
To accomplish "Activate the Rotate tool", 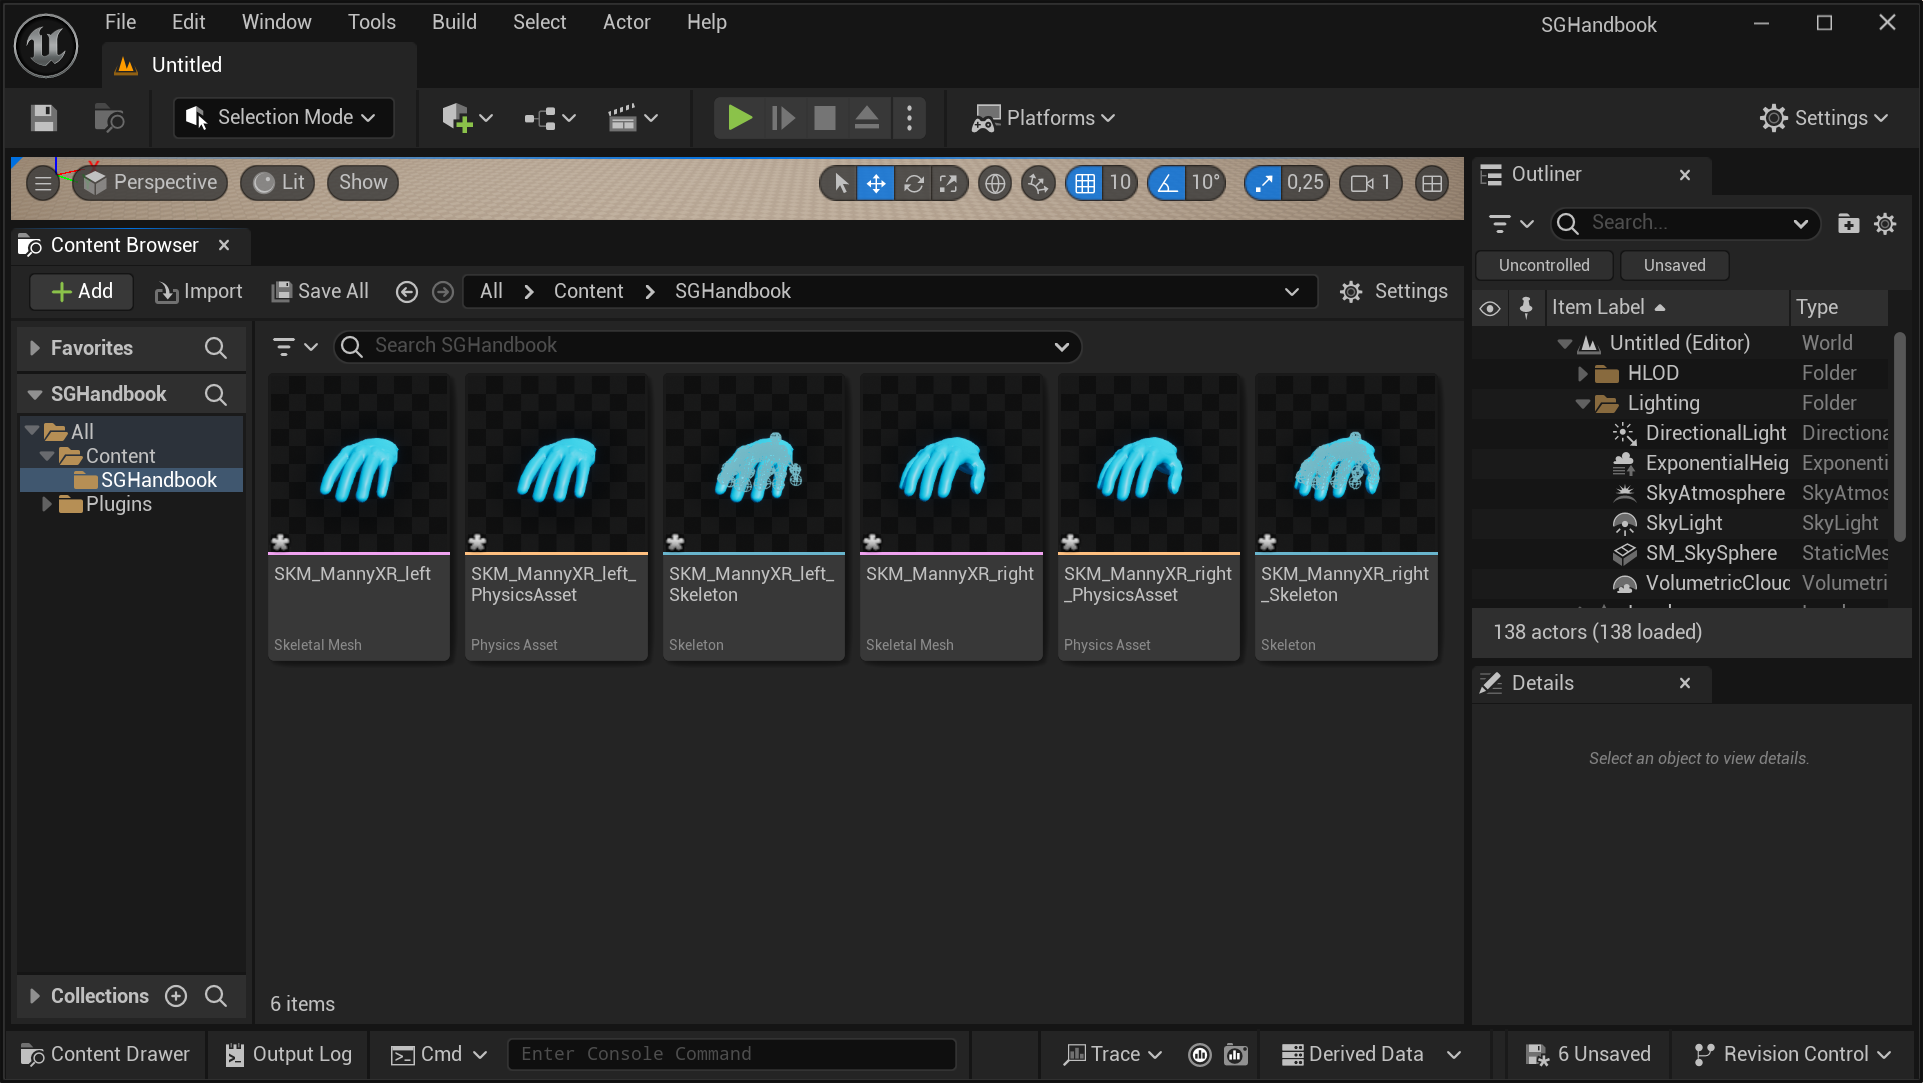I will pyautogui.click(x=913, y=183).
